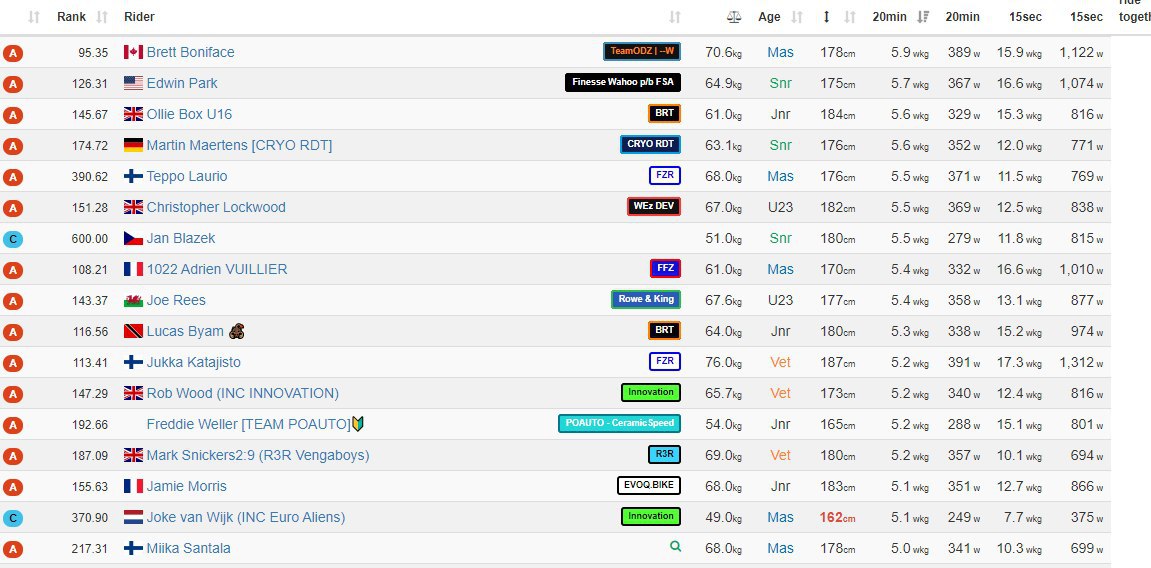Viewport: 1151px width, 568px height.
Task: Click the category C badge for Joke van Wijk
Action: point(12,518)
